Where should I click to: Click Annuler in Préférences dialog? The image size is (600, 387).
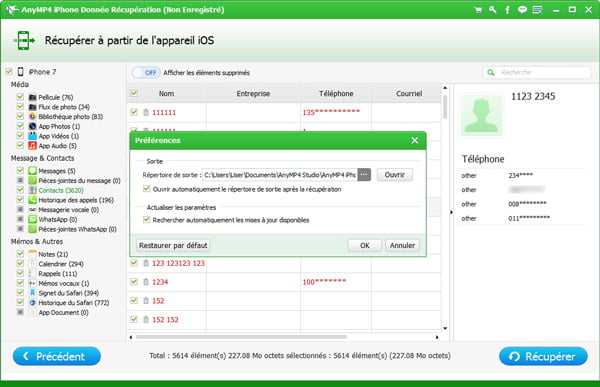point(402,245)
